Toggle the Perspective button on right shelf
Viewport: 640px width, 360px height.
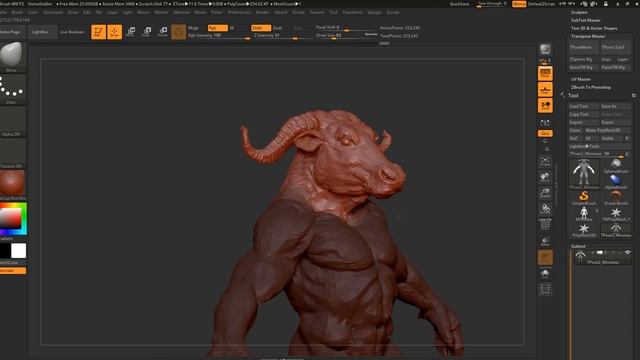[x=545, y=73]
